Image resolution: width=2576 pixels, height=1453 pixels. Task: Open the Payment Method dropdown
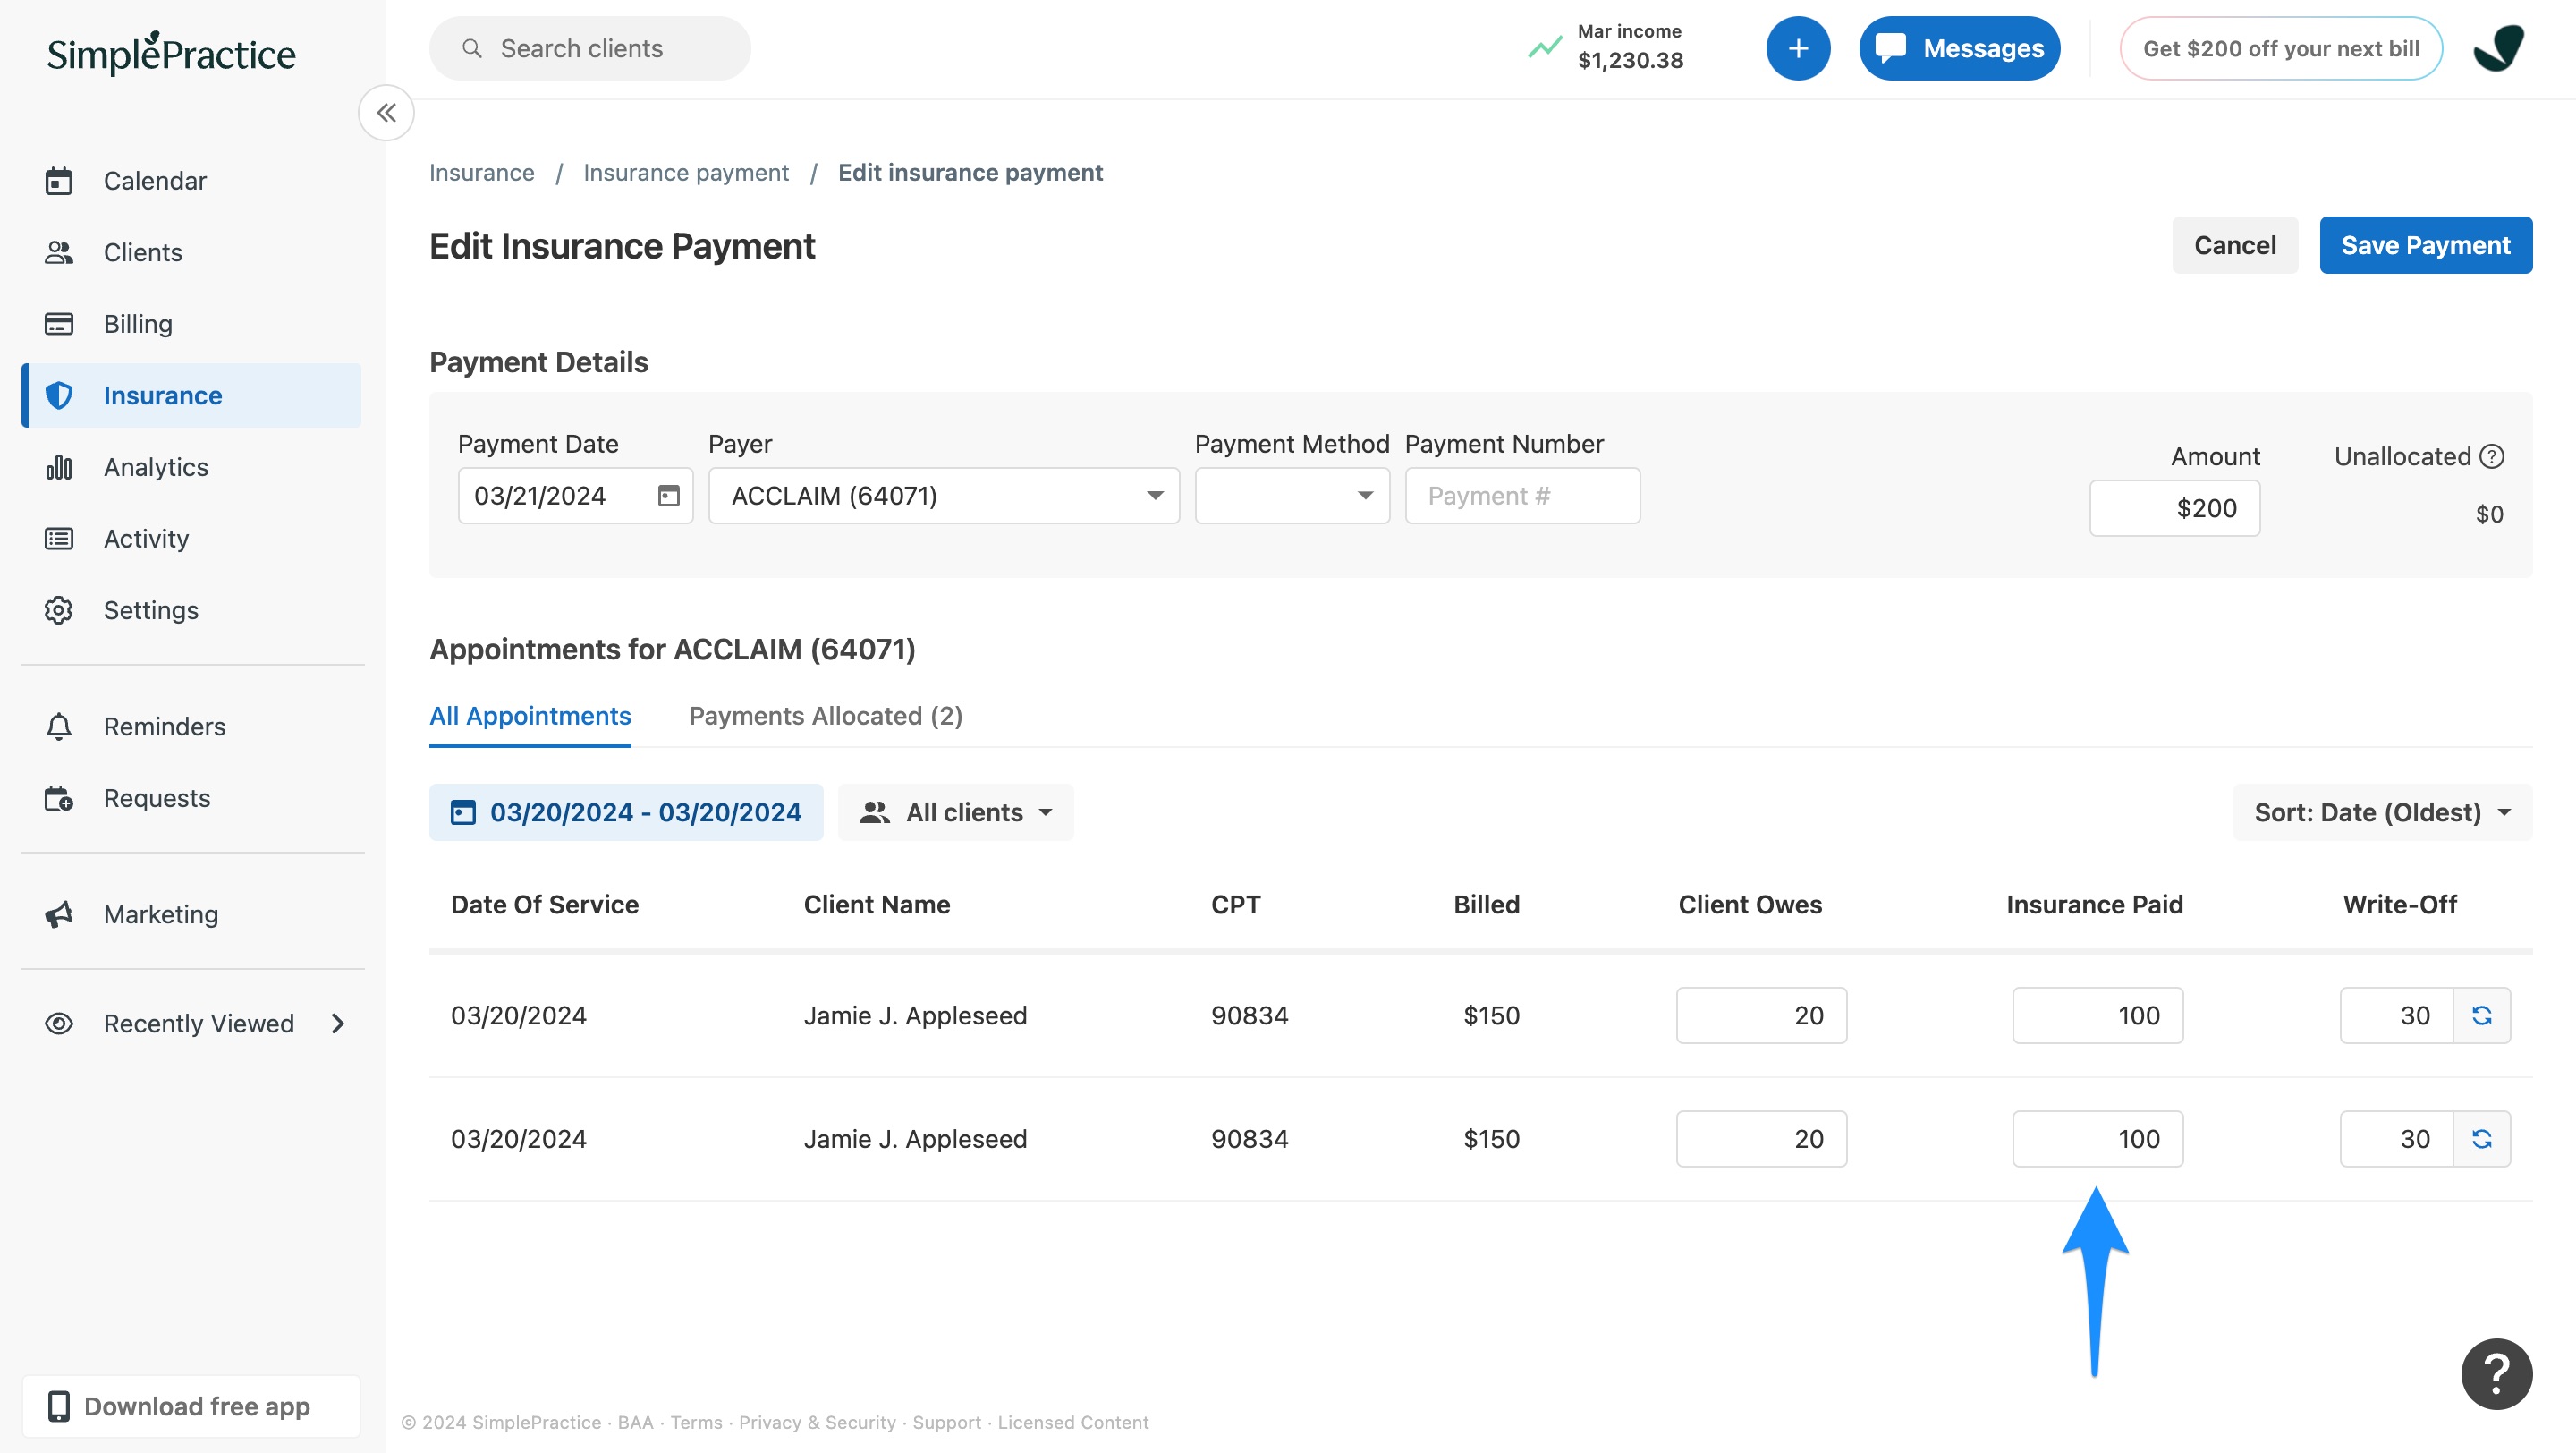coord(1292,495)
